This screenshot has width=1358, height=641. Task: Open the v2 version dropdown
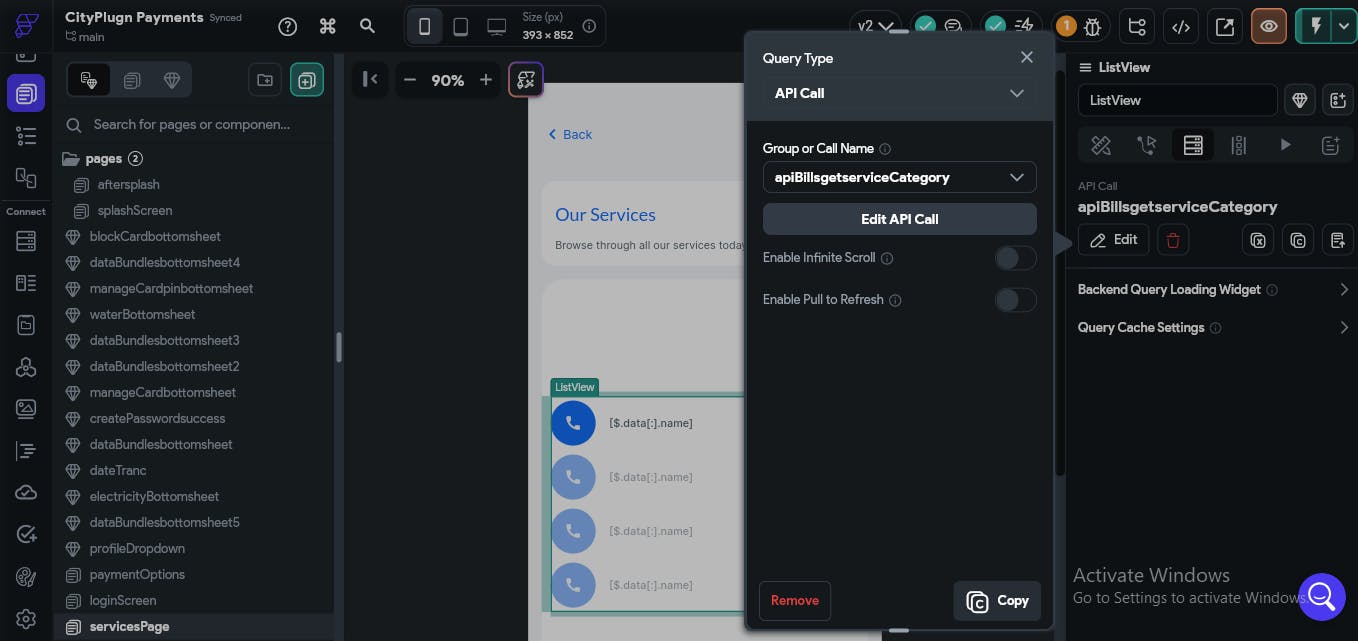(x=874, y=27)
